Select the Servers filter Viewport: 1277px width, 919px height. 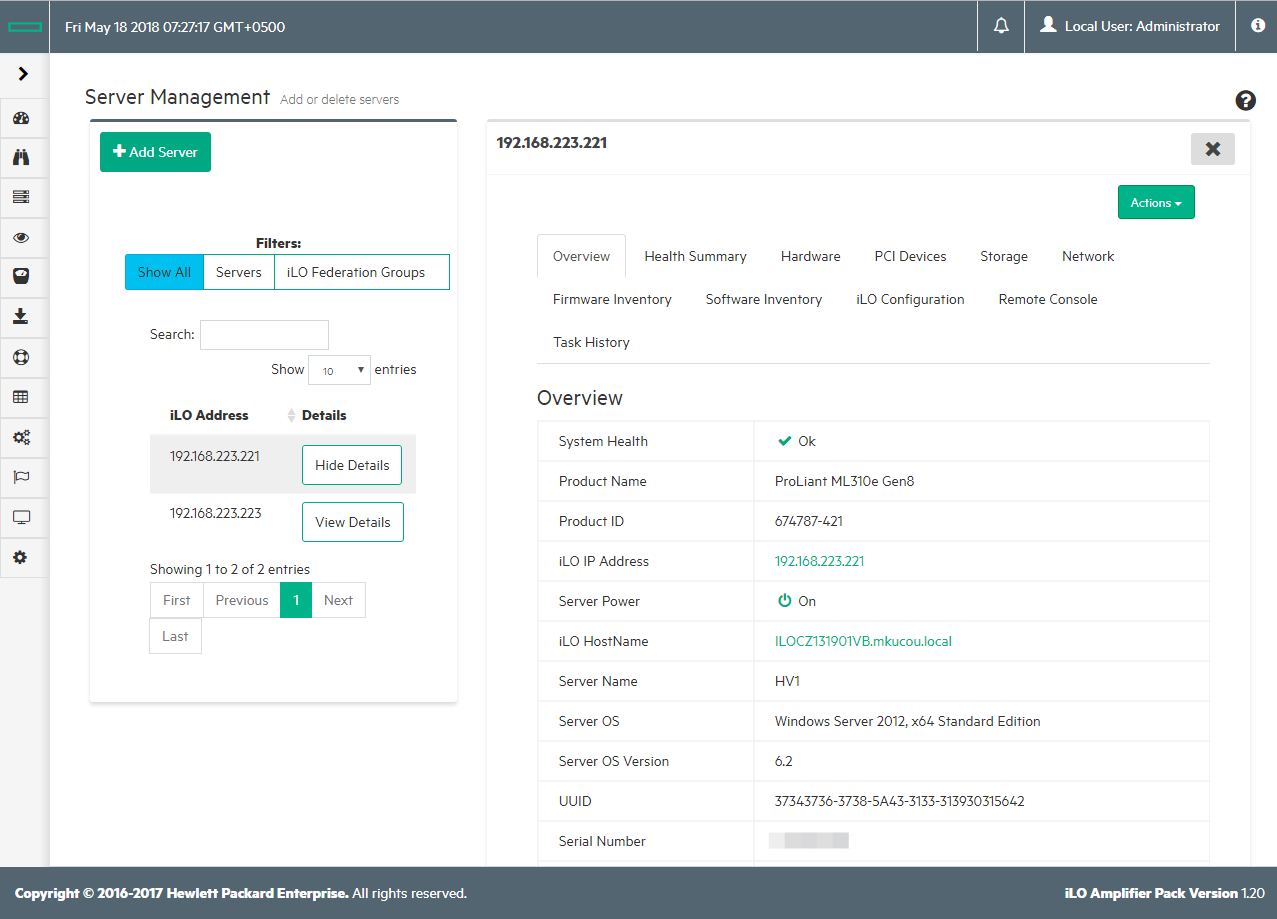point(239,272)
